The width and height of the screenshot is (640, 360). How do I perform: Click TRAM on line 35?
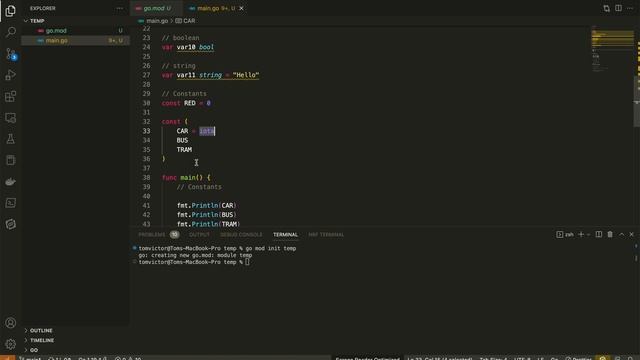pyautogui.click(x=184, y=150)
